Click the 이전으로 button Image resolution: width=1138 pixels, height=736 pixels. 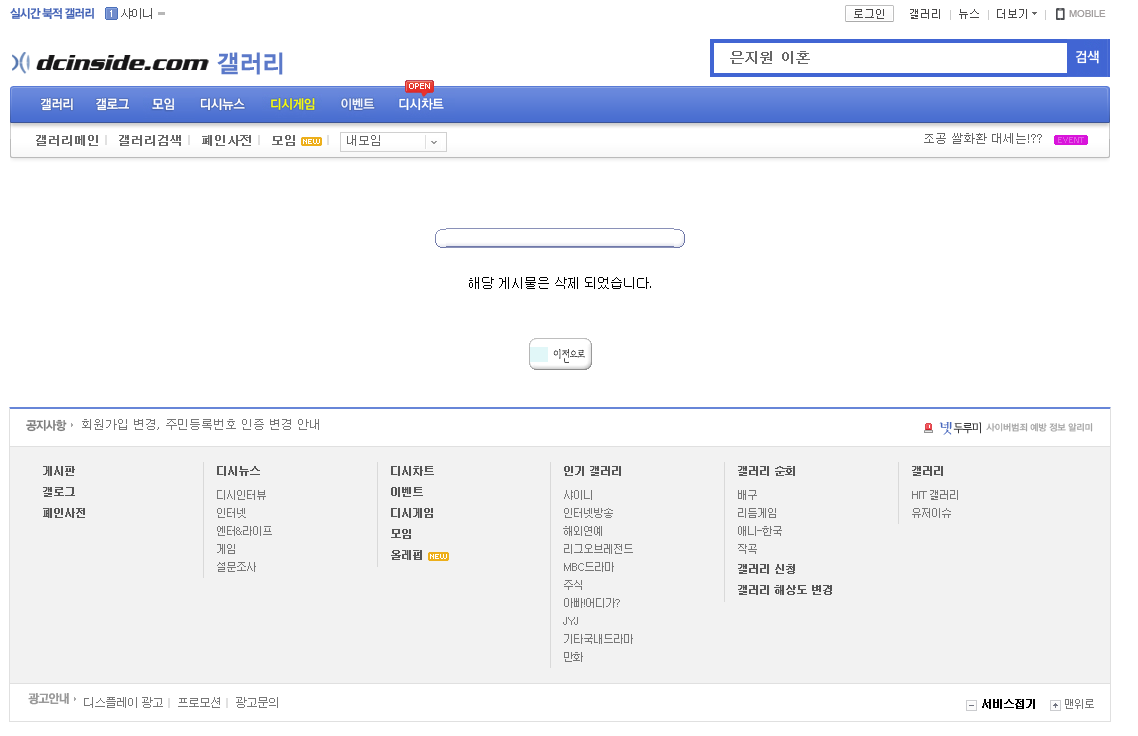click(560, 354)
